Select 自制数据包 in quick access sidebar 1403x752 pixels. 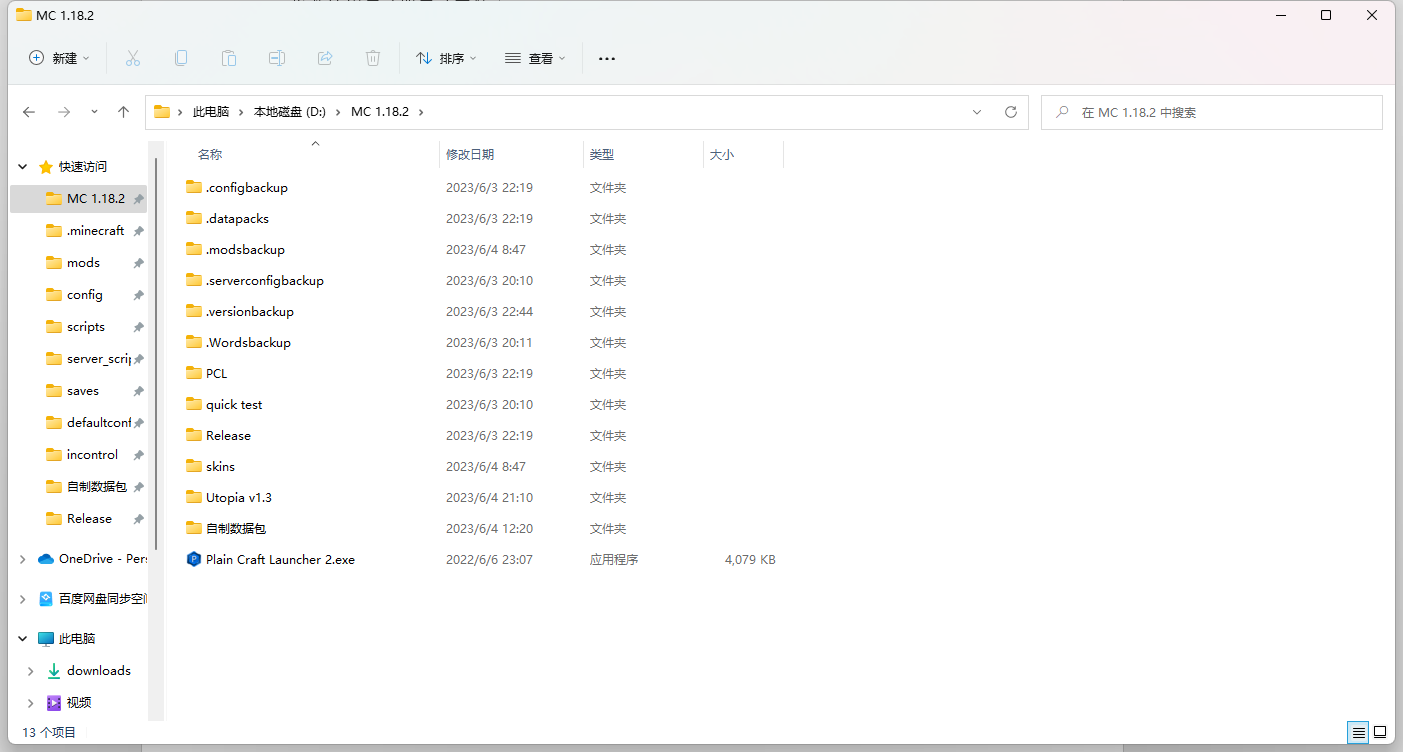[x=97, y=487]
